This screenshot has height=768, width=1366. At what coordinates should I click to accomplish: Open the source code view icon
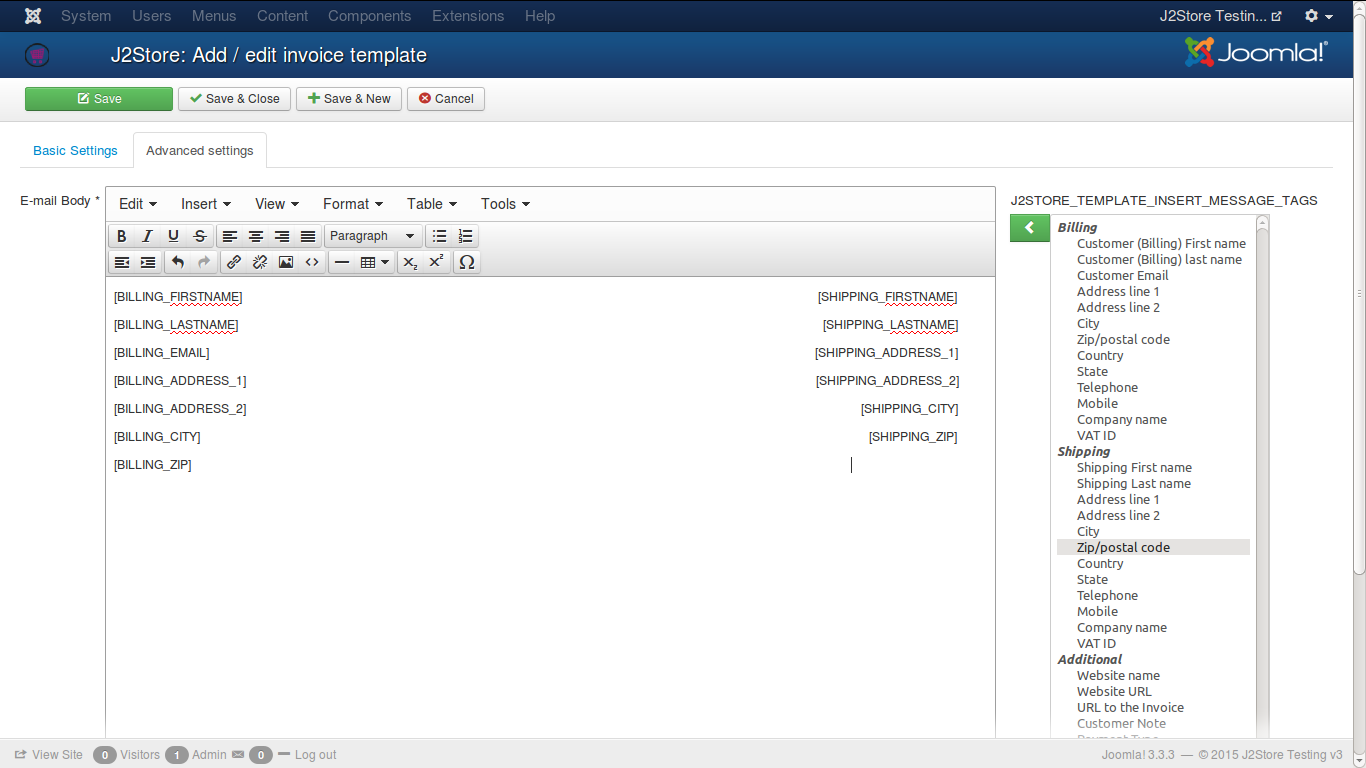pos(312,262)
